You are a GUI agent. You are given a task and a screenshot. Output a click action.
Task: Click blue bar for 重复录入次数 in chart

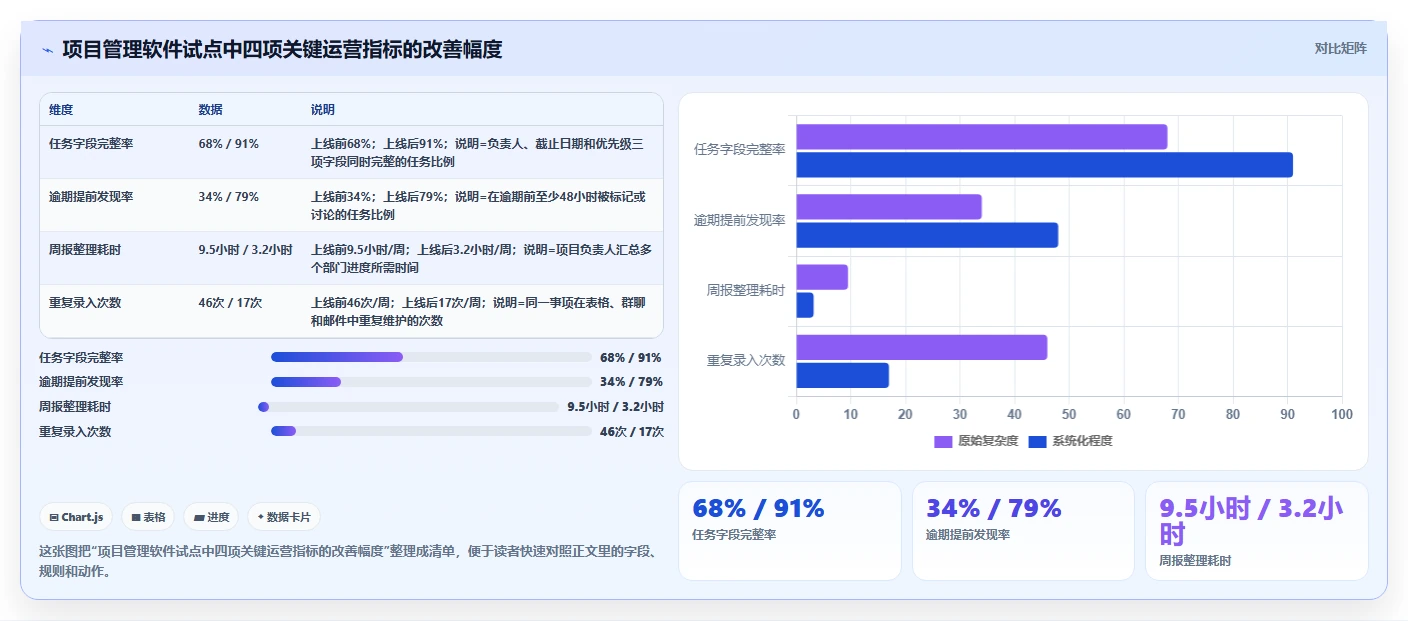click(842, 375)
